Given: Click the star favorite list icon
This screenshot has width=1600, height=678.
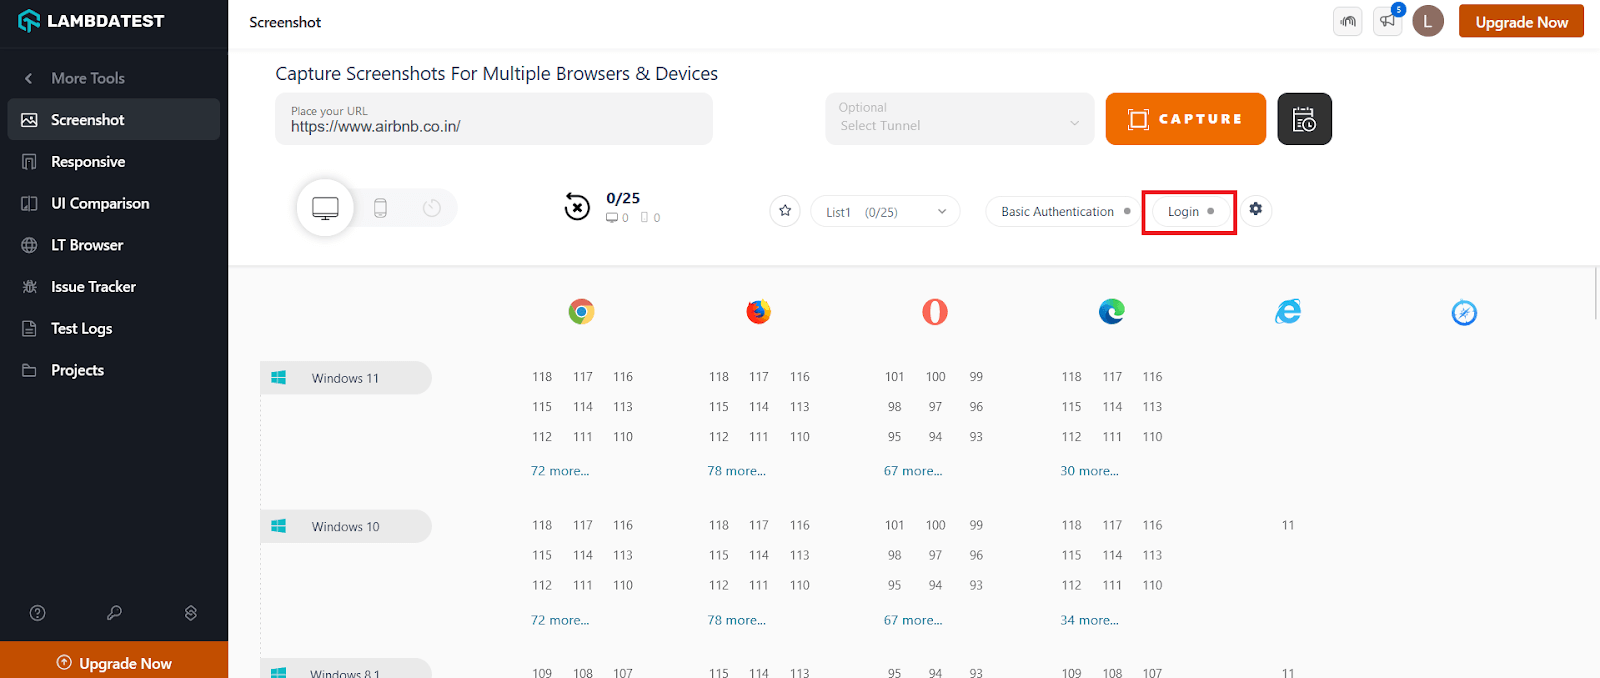Looking at the screenshot, I should (785, 211).
